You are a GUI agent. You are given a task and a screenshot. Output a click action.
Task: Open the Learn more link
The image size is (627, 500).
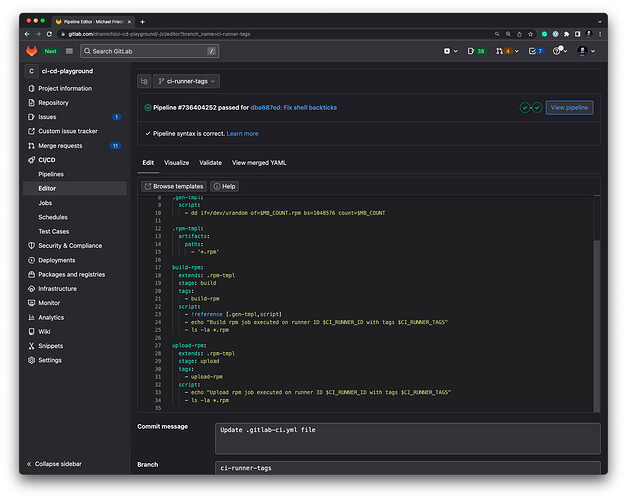pos(242,133)
